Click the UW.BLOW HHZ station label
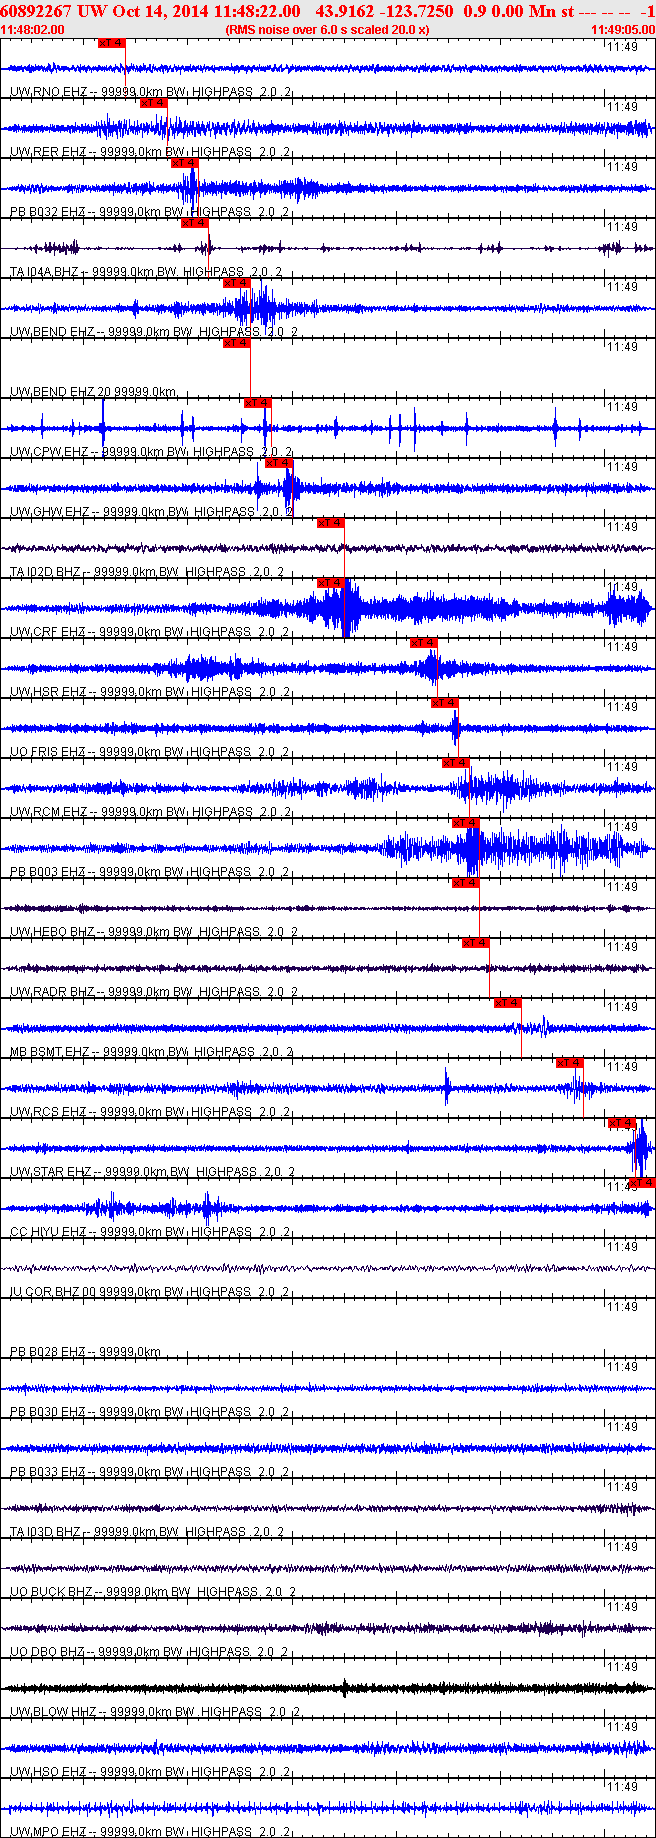Viewport: 656px width, 1838px height. [x=52, y=1712]
